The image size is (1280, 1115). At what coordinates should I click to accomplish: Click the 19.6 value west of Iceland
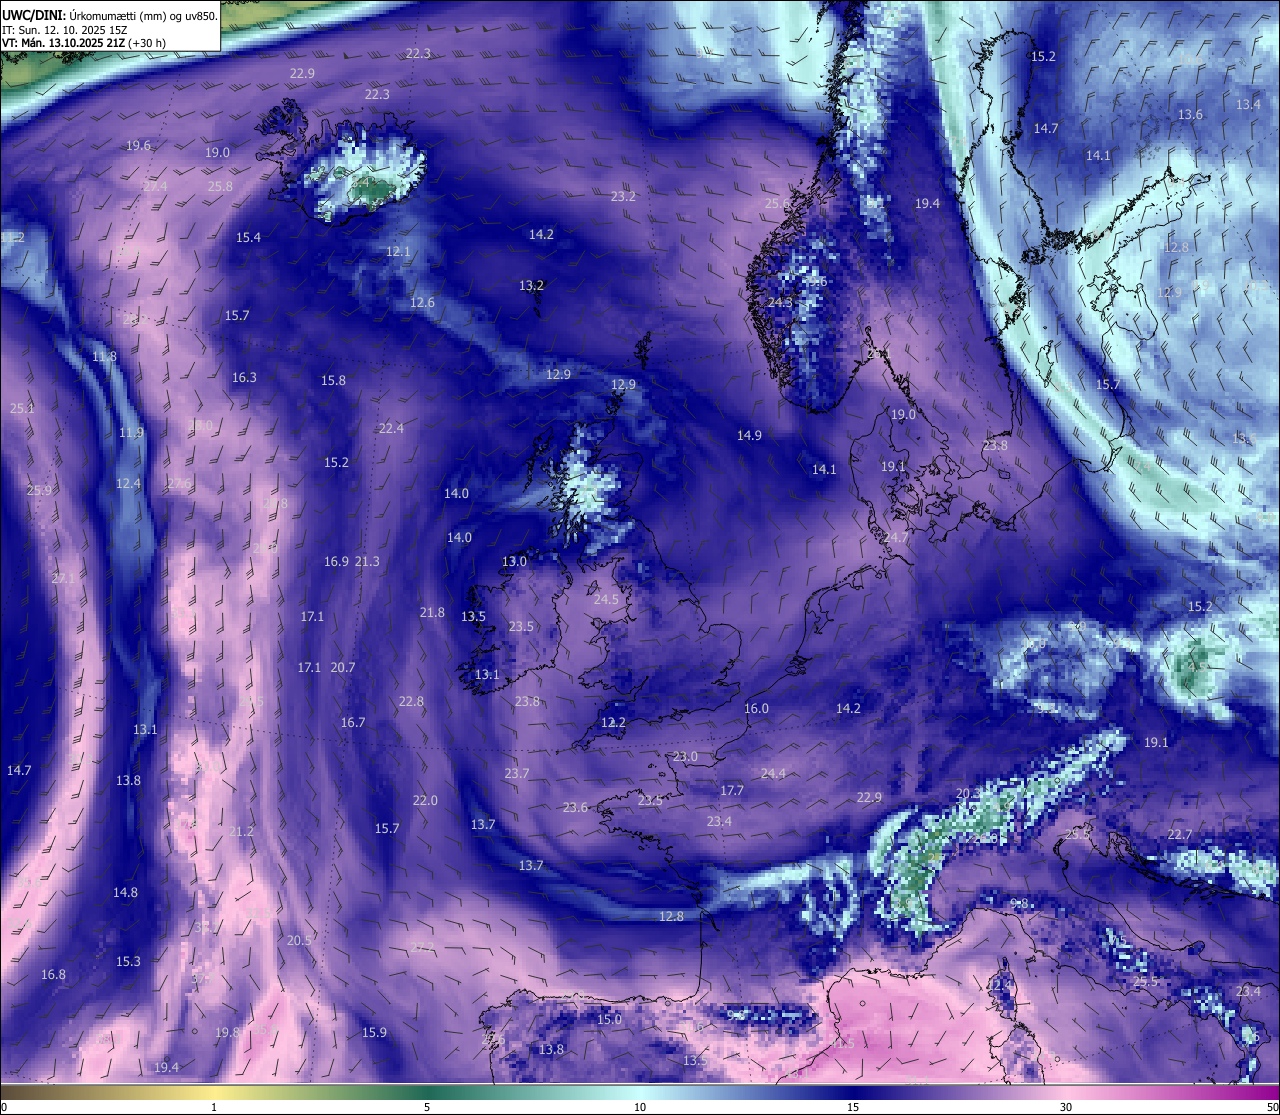[138, 146]
